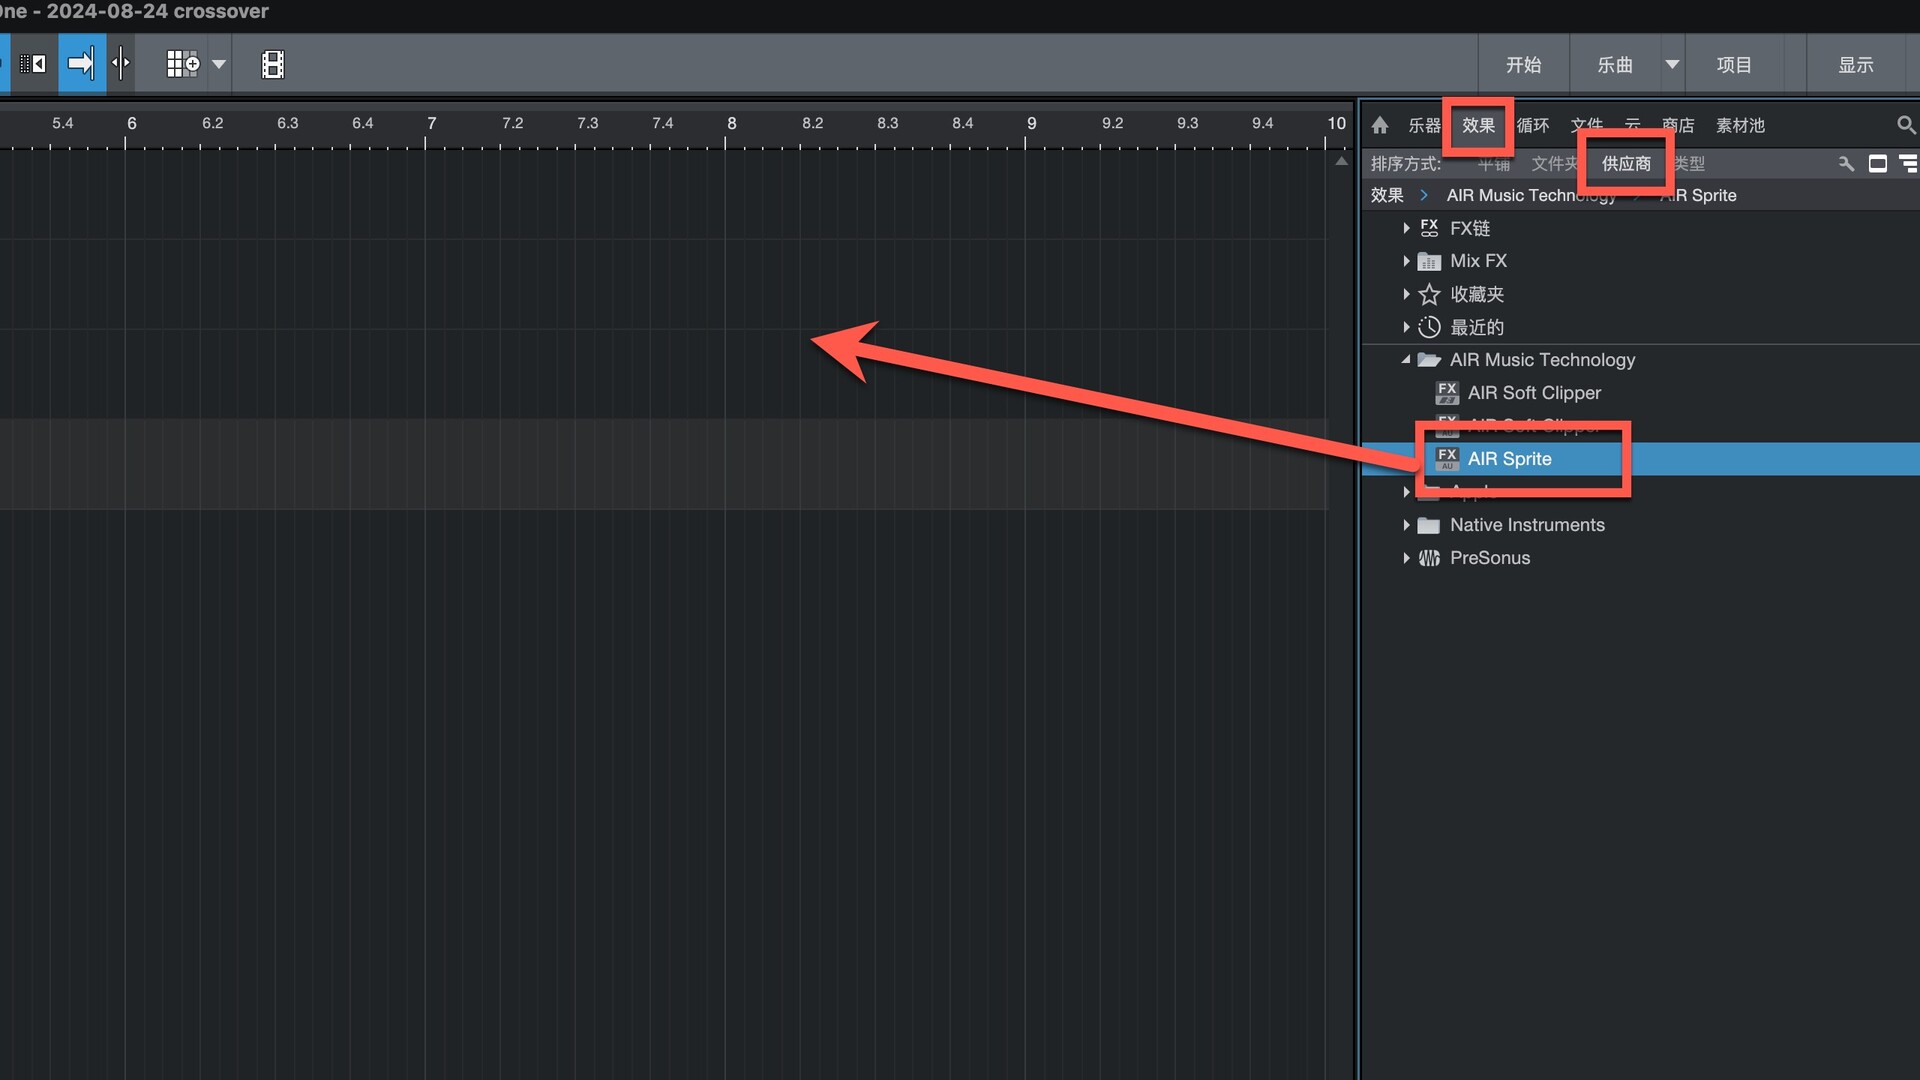The width and height of the screenshot is (1920, 1080).
Task: Open the video player icon
Action: [x=272, y=64]
